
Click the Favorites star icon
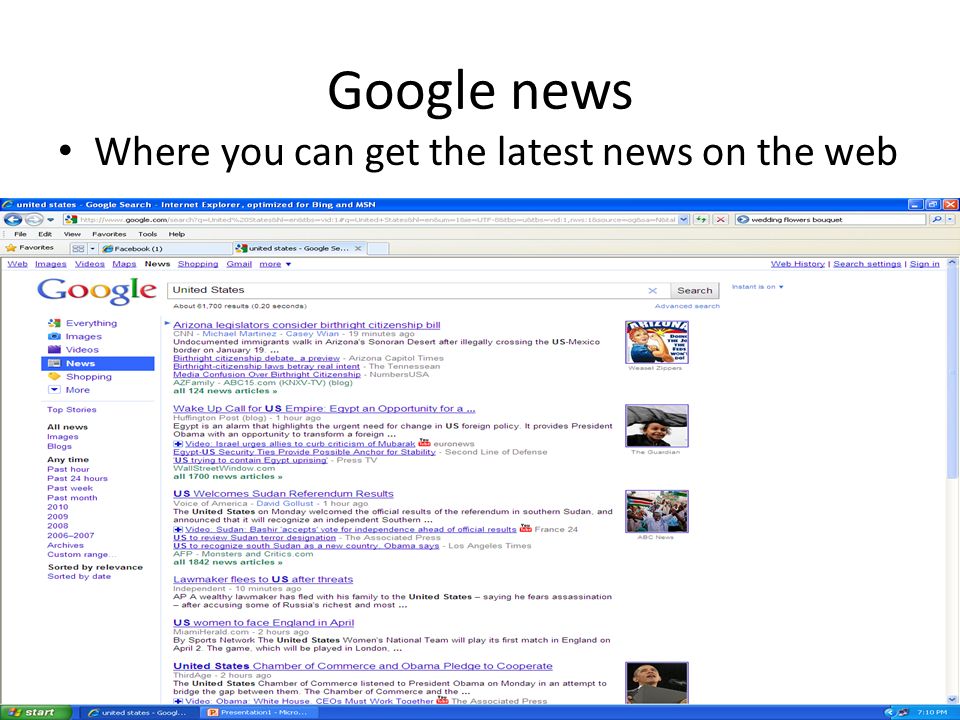pos(10,248)
